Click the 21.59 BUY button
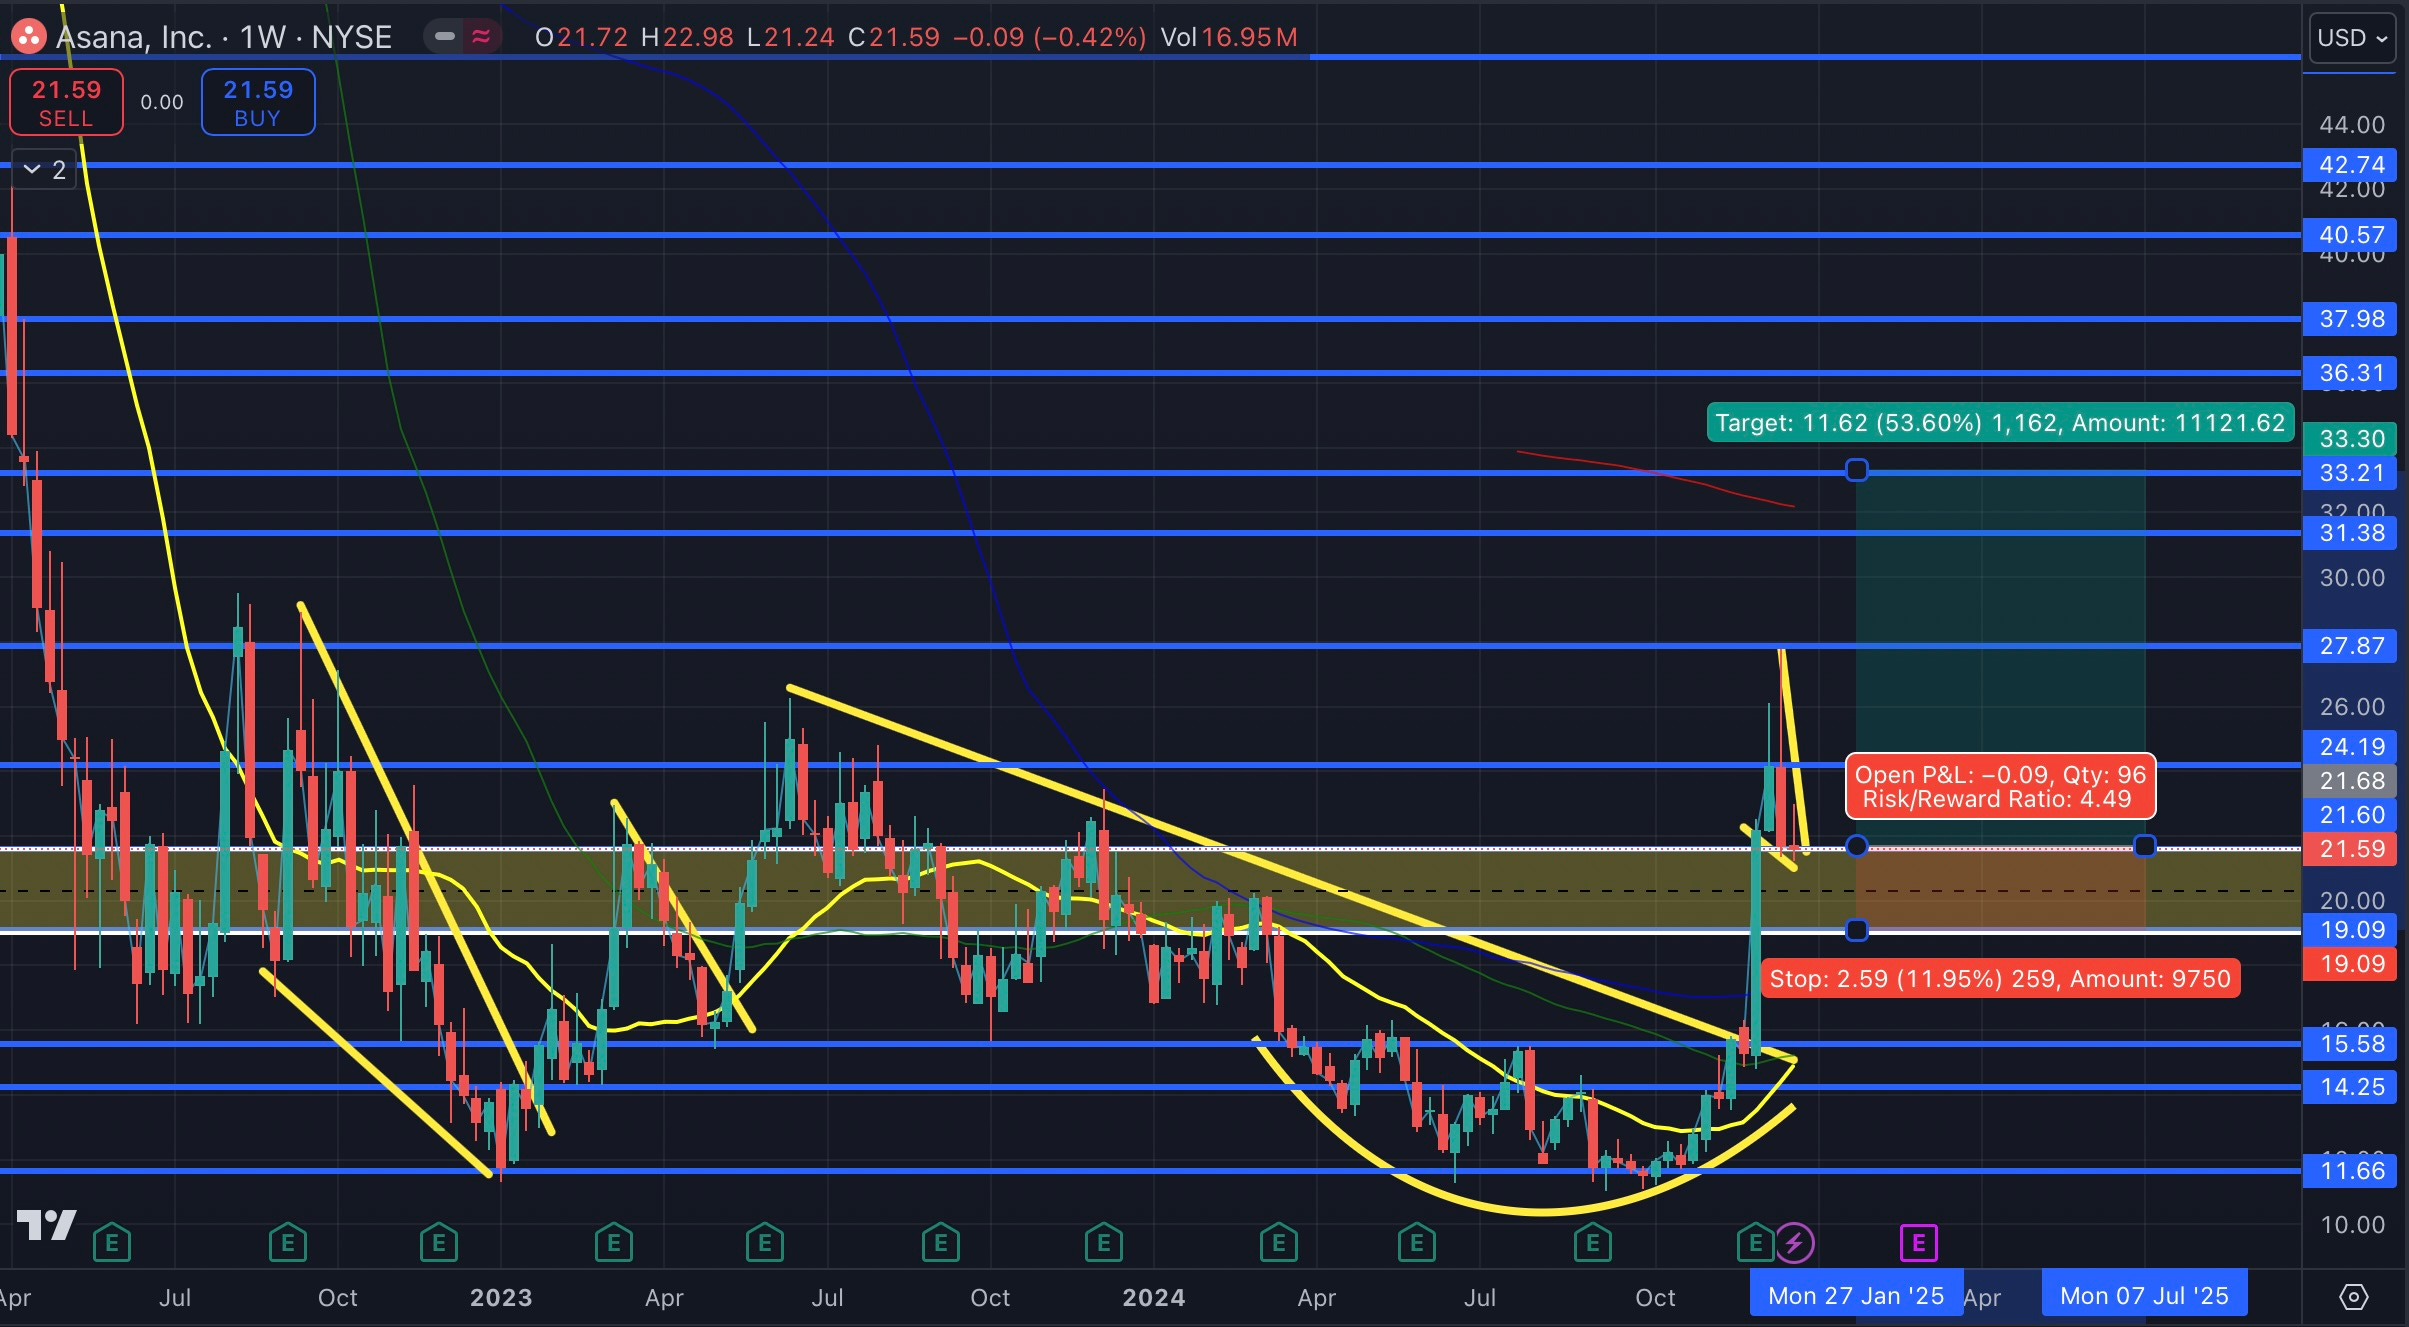 [258, 102]
